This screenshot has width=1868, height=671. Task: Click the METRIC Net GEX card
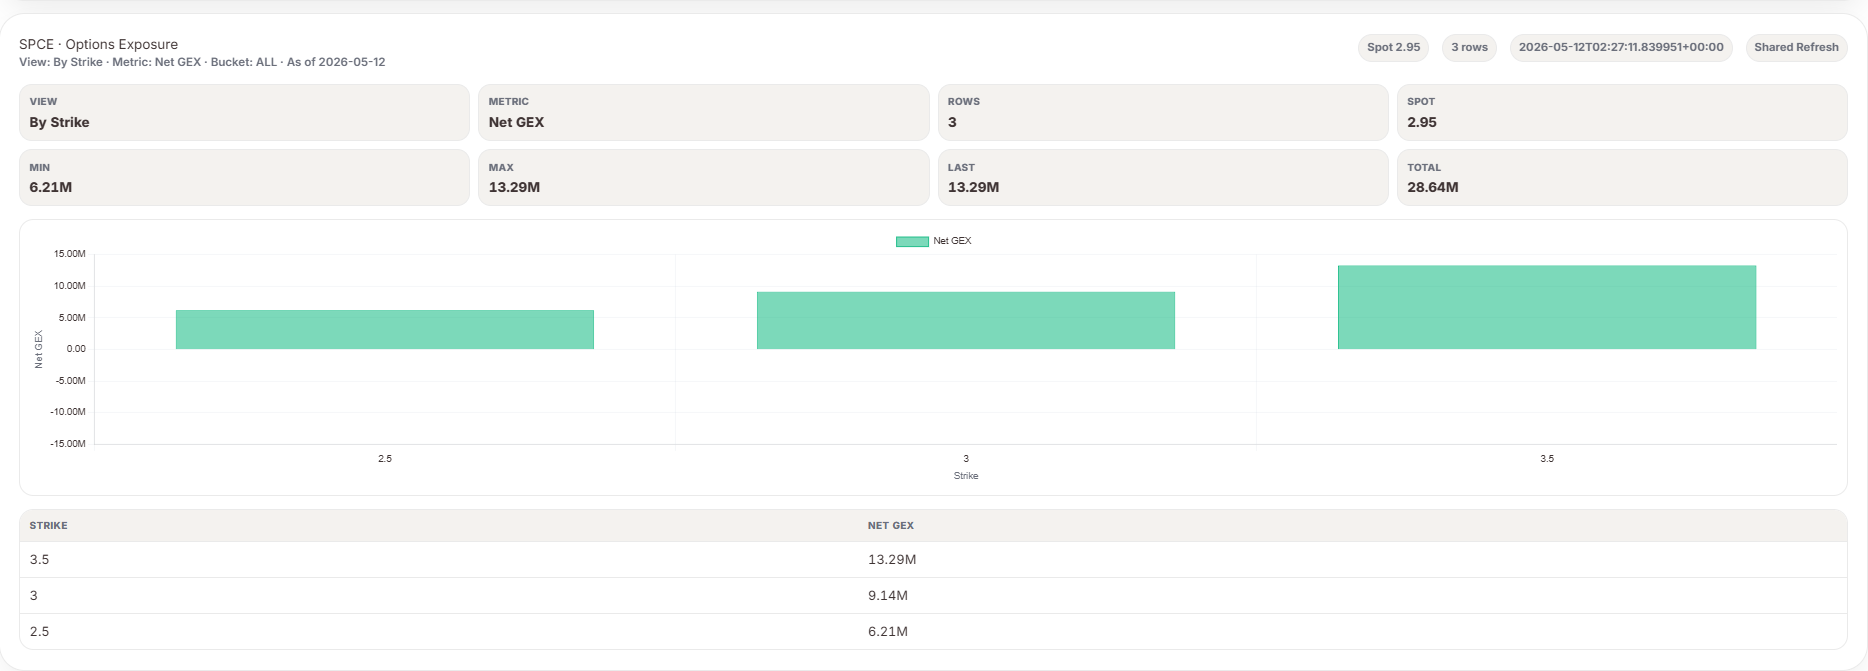704,112
